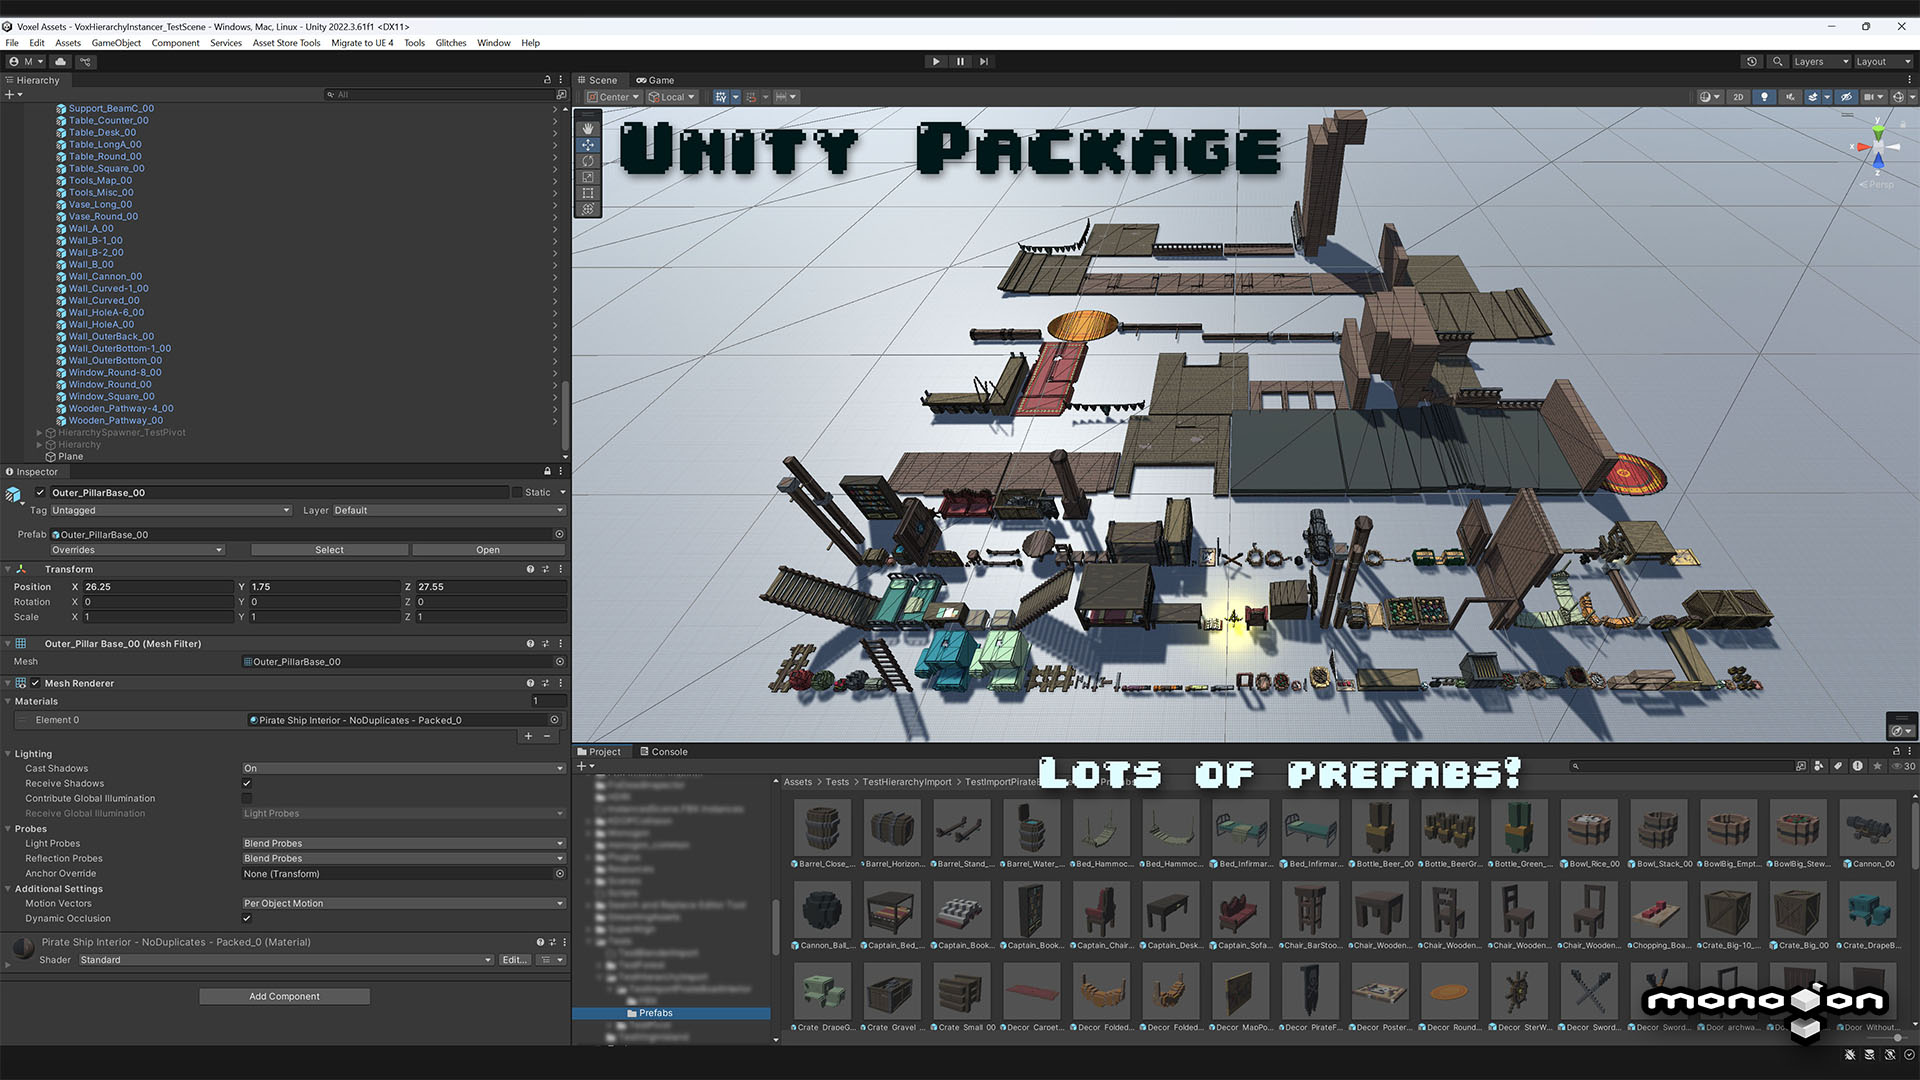The width and height of the screenshot is (1920, 1080).
Task: Toggle Dynamic Occlusion checkbox
Action: coord(247,918)
